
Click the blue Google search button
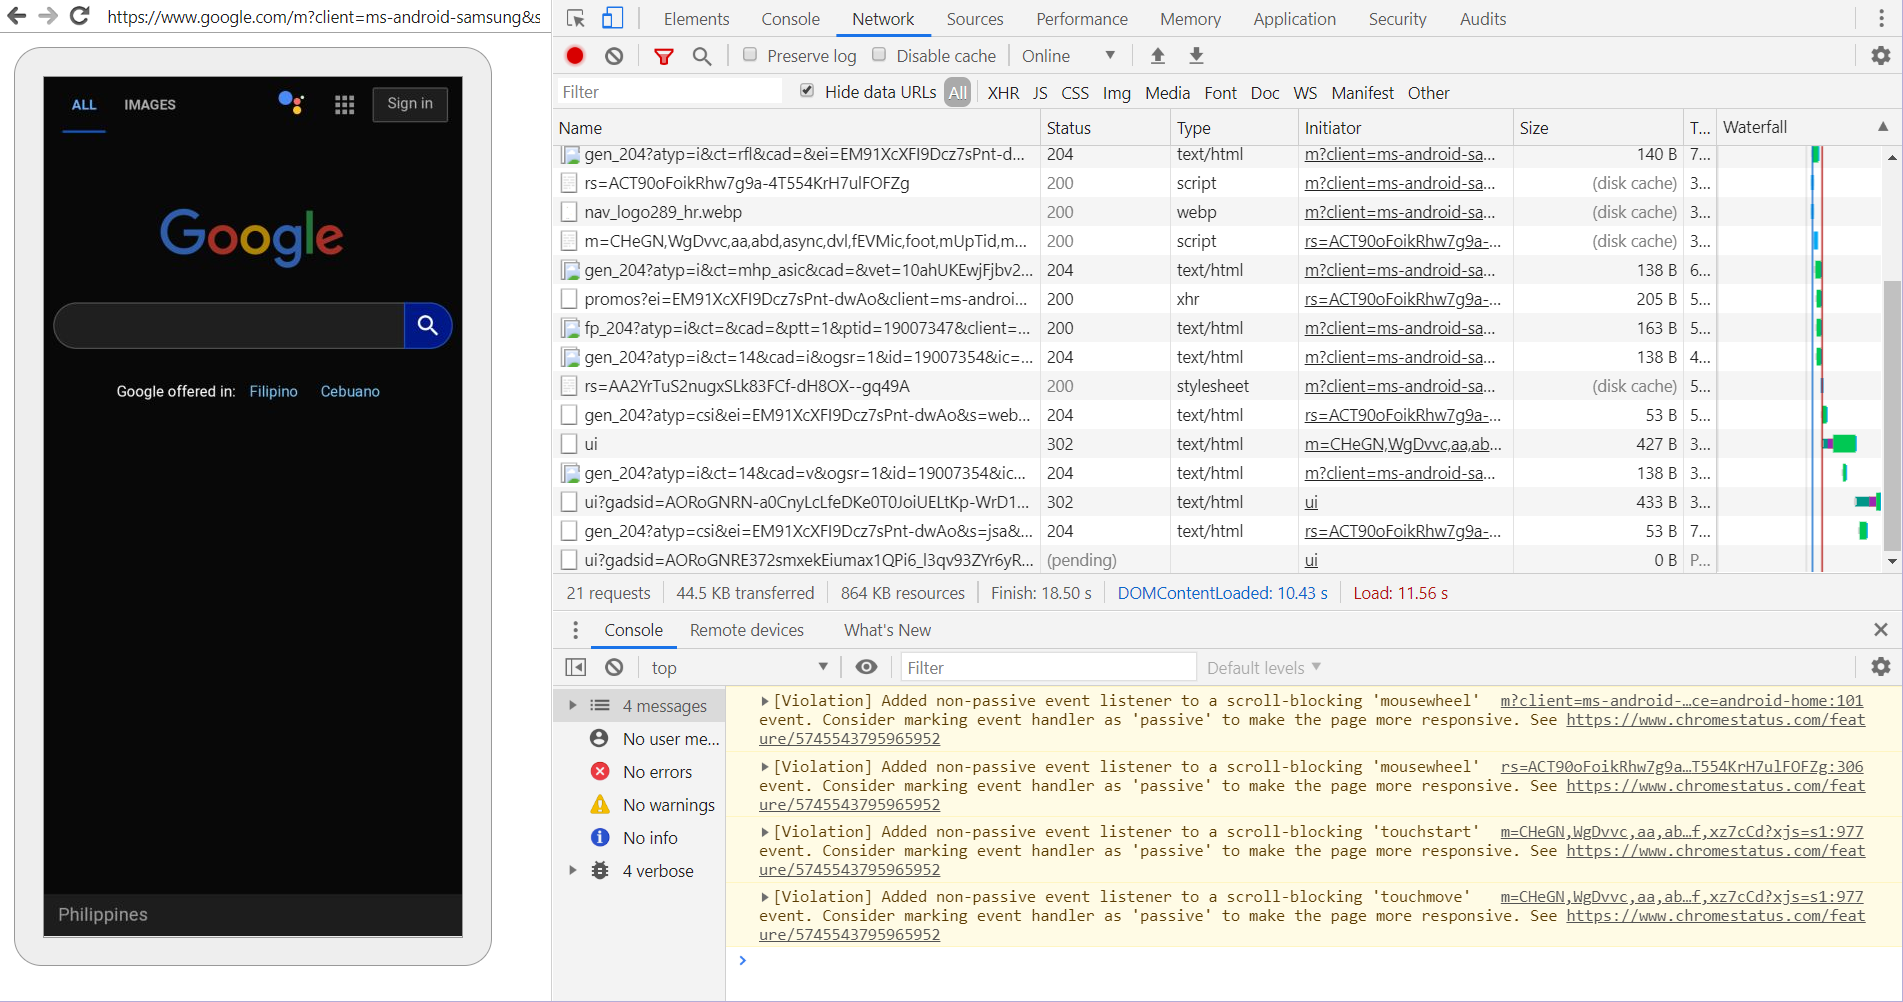click(x=428, y=325)
